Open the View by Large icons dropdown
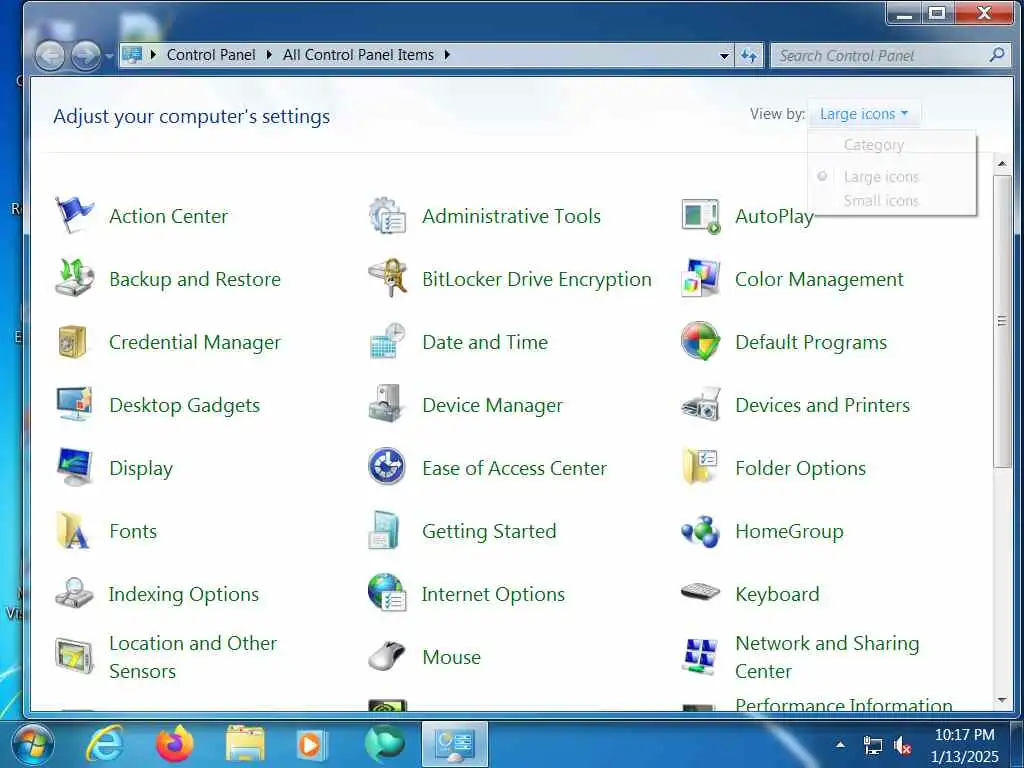Image resolution: width=1024 pixels, height=768 pixels. click(863, 114)
